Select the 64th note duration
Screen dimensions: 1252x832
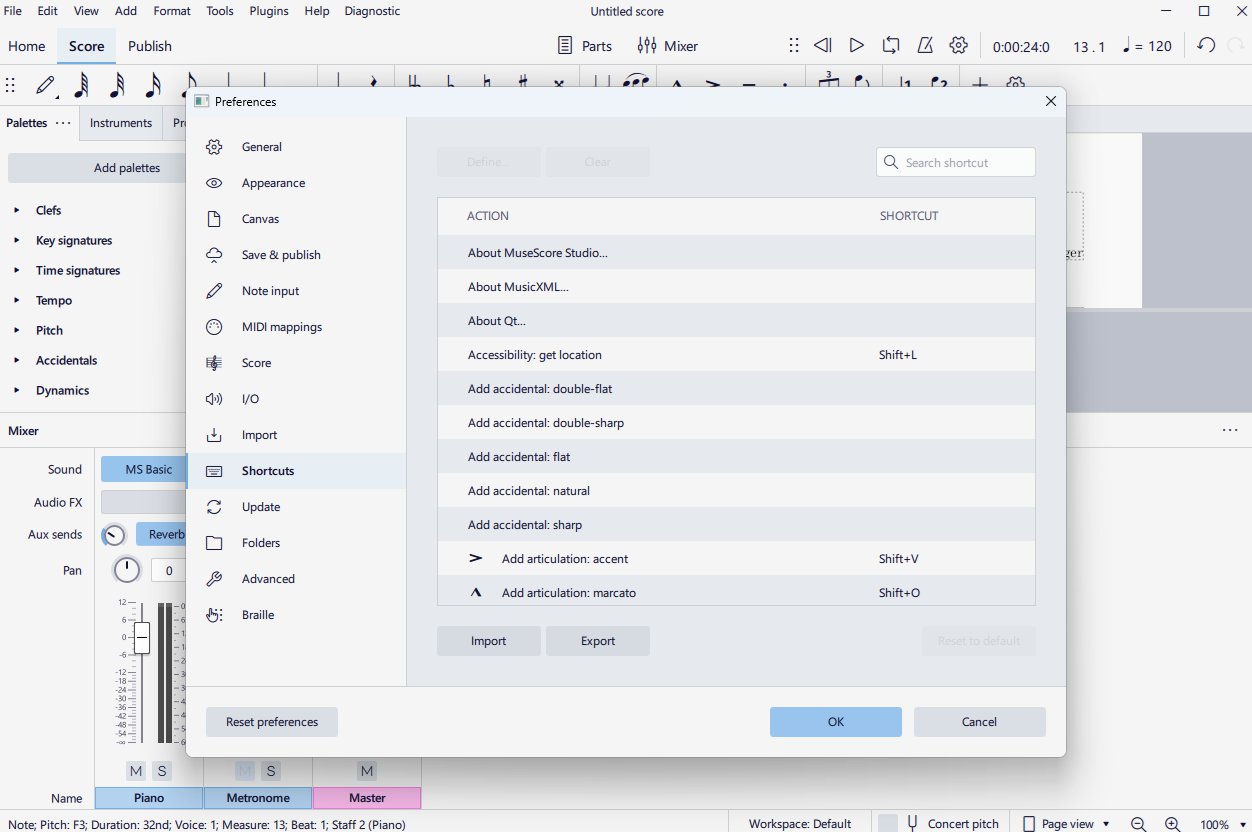point(82,86)
